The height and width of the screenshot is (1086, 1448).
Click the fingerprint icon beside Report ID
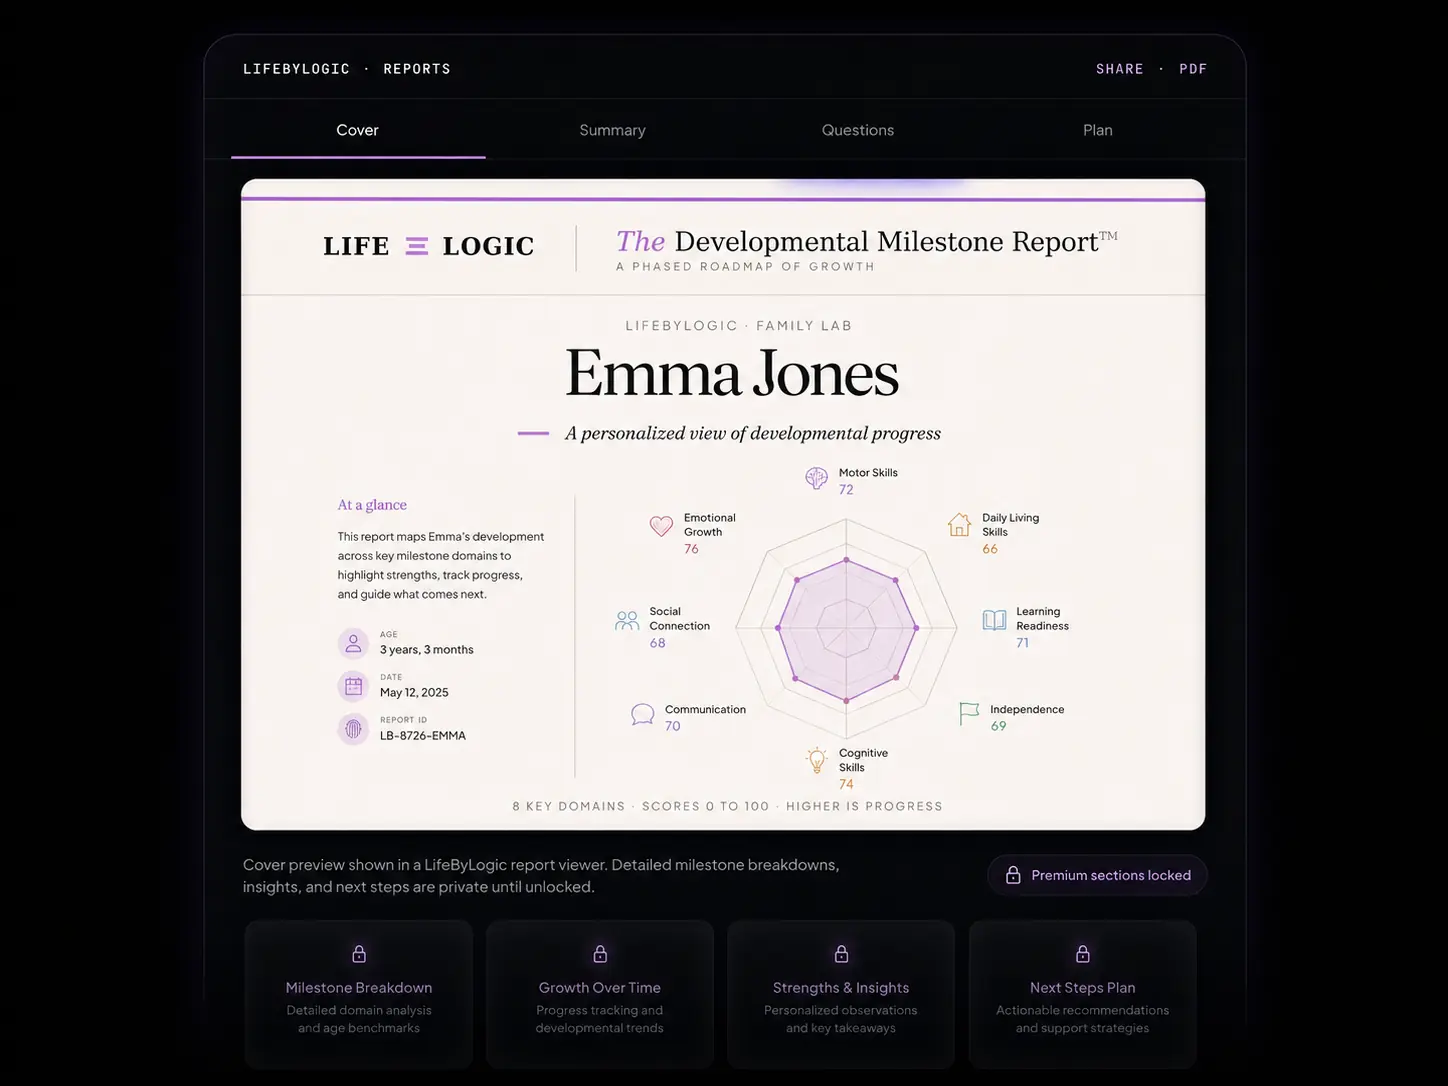tap(353, 730)
